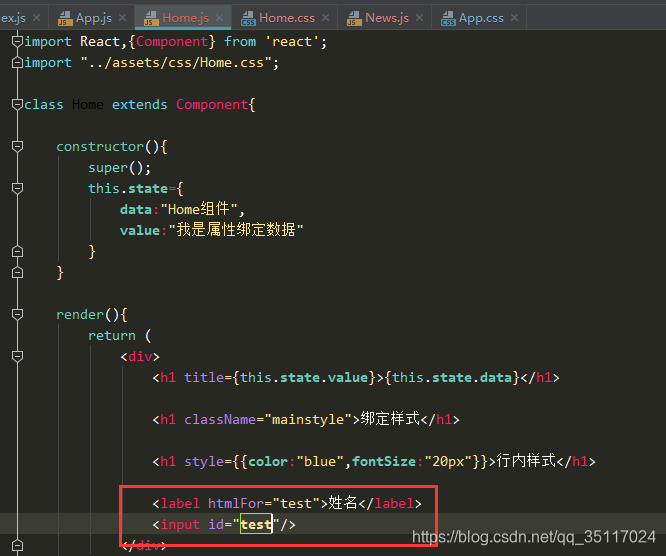Collapse the import React fold marker
This screenshot has width=666, height=556.
tap(17, 41)
